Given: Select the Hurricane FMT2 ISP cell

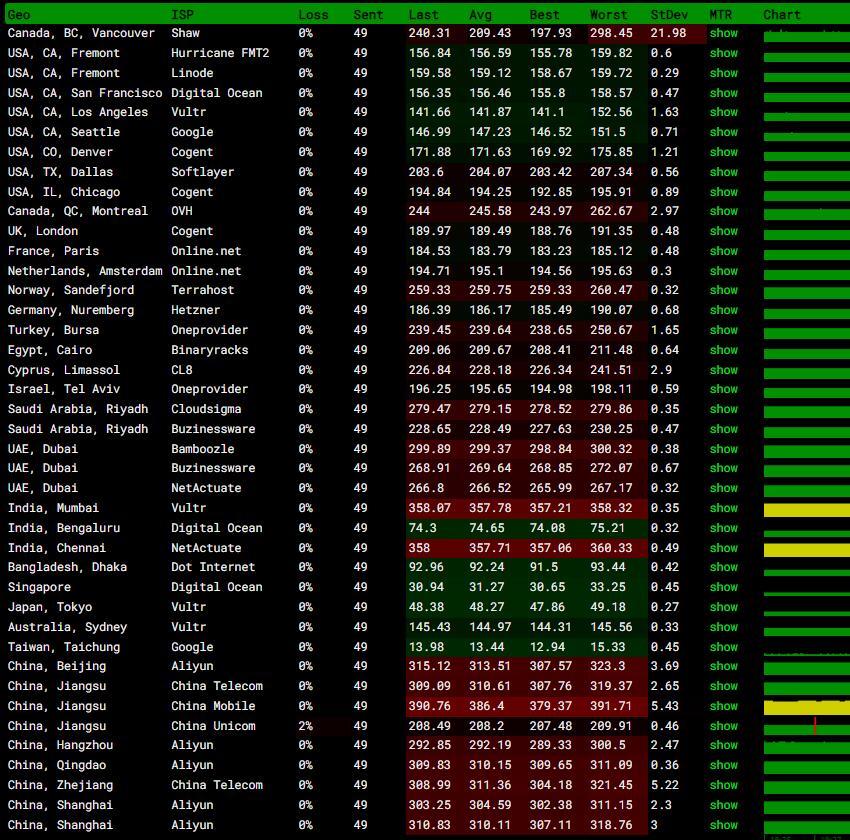Looking at the screenshot, I should click(x=220, y=53).
